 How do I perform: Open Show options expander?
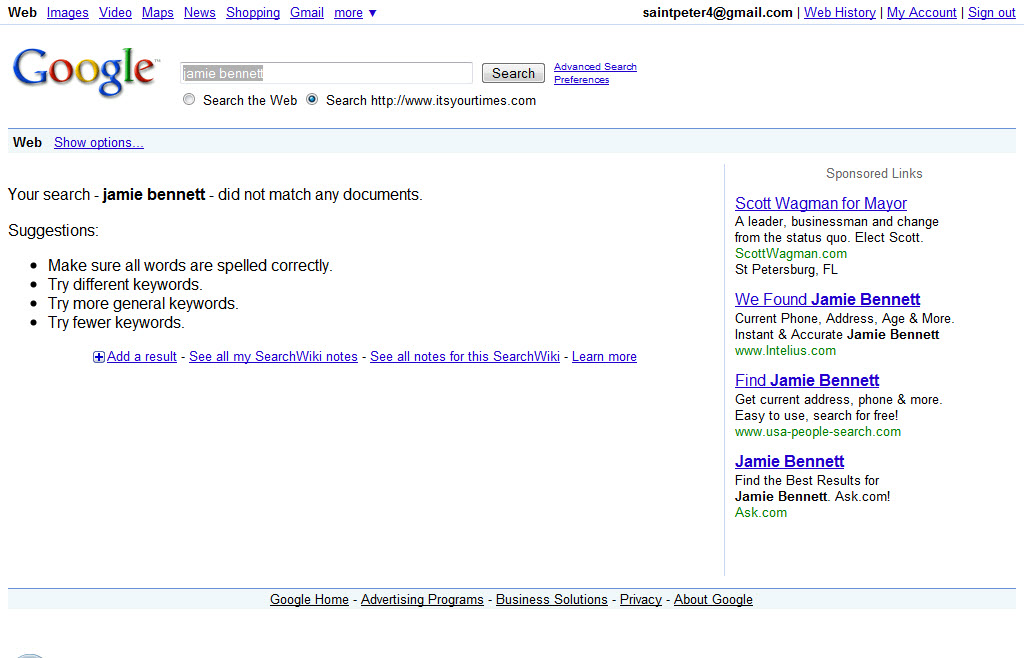99,142
